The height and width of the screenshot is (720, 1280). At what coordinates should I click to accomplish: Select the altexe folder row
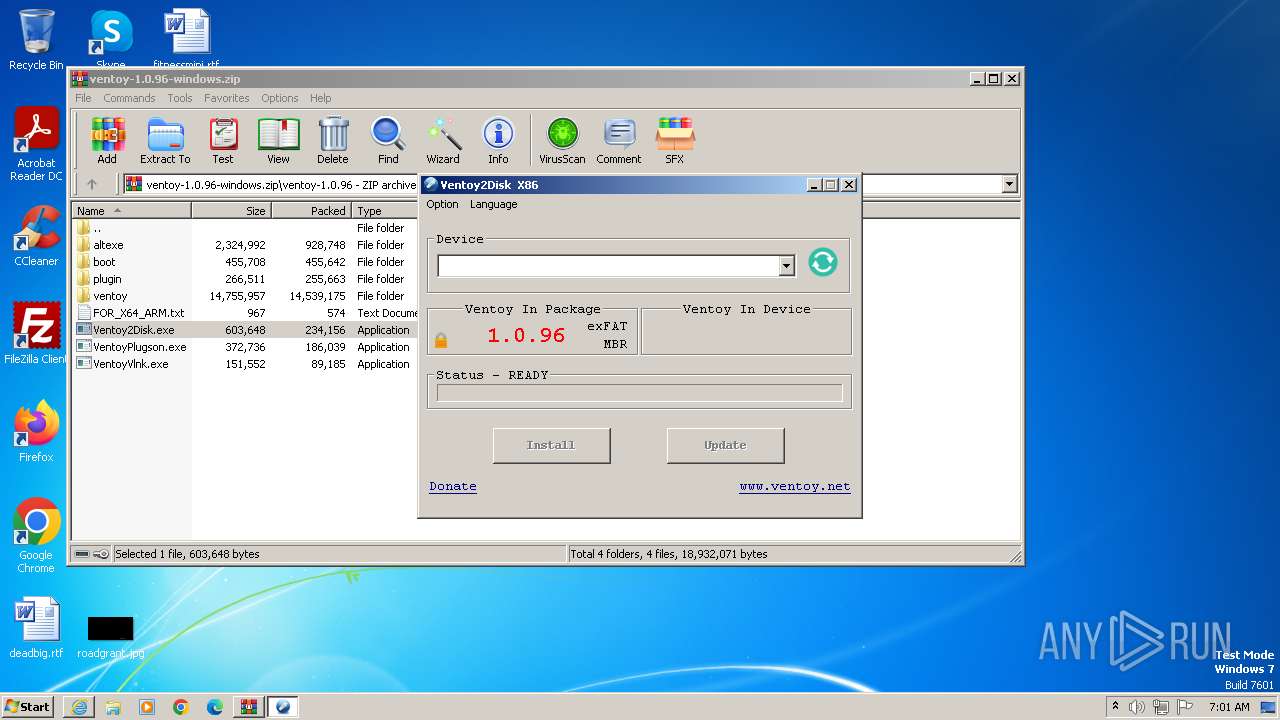245,245
